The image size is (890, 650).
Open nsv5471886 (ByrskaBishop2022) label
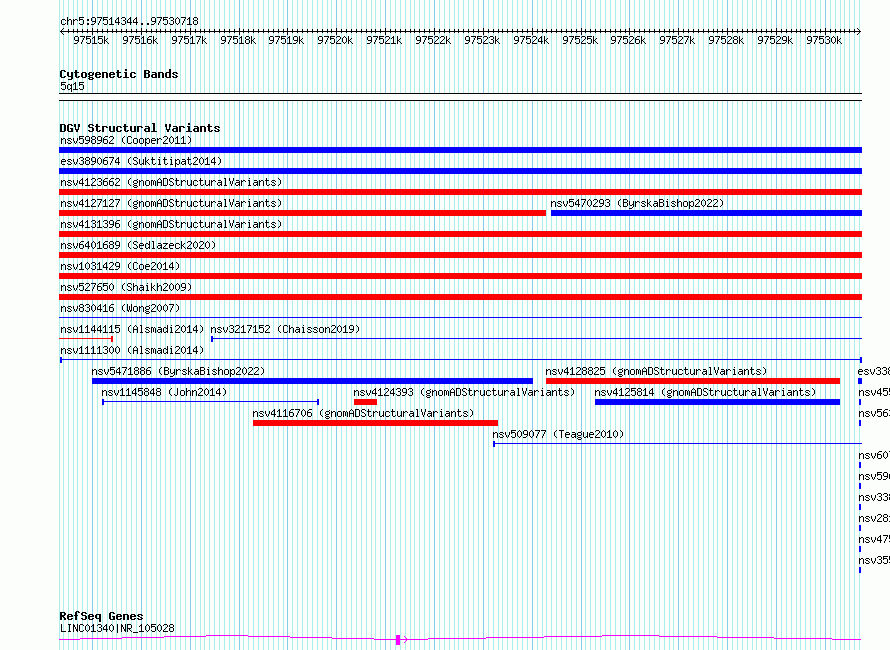coord(178,371)
